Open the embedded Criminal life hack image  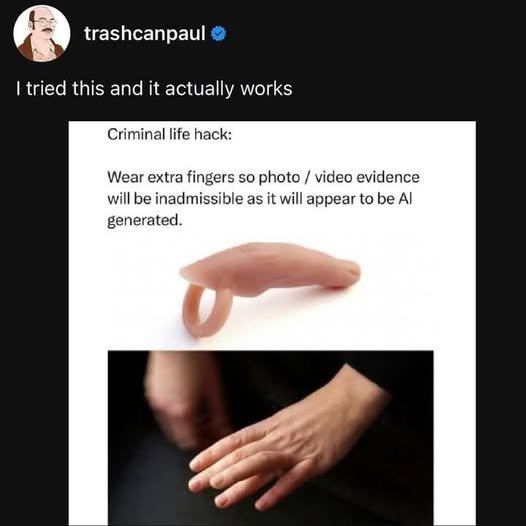click(x=272, y=323)
